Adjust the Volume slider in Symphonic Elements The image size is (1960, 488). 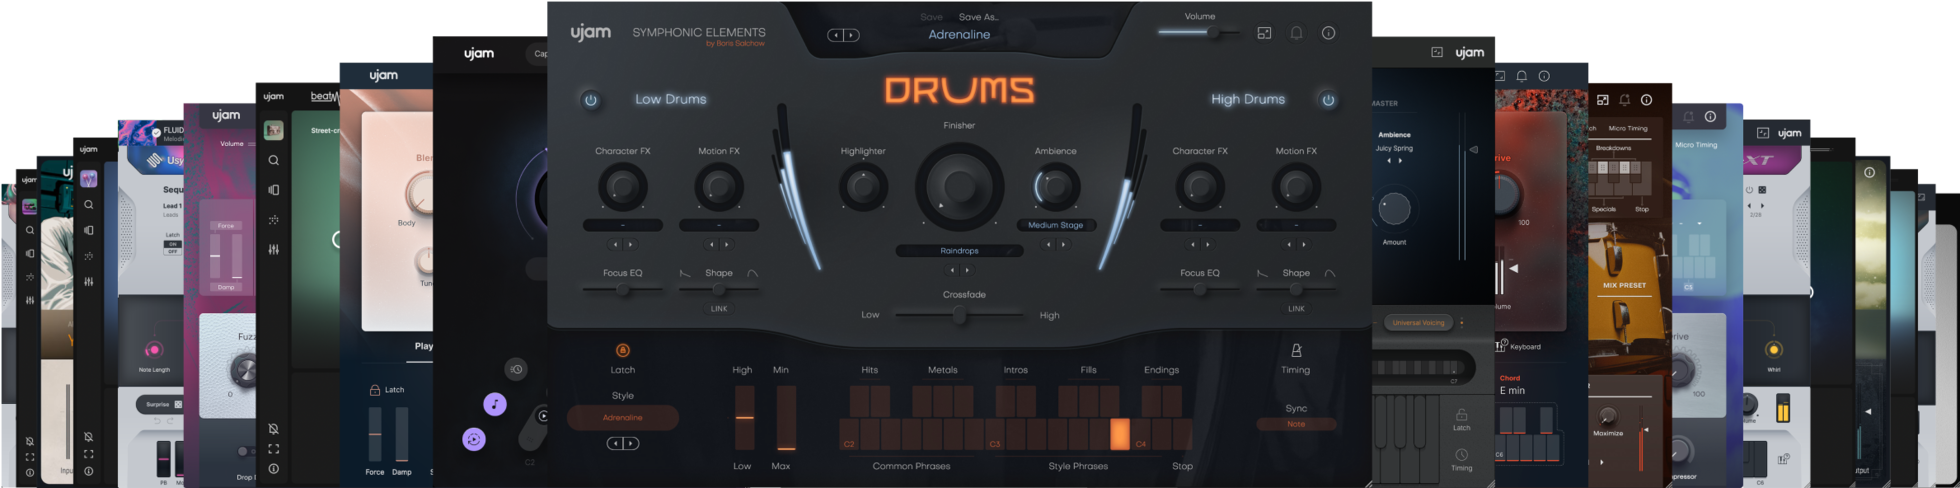[1199, 32]
